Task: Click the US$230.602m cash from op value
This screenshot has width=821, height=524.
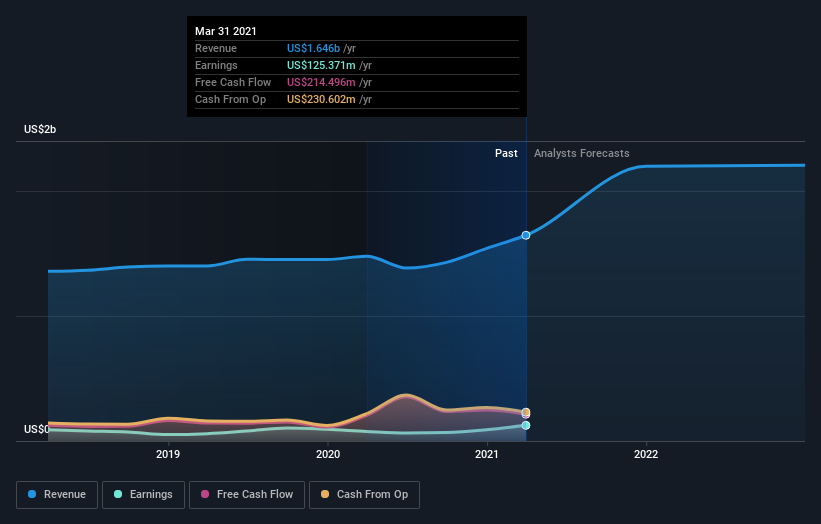Action: point(321,99)
